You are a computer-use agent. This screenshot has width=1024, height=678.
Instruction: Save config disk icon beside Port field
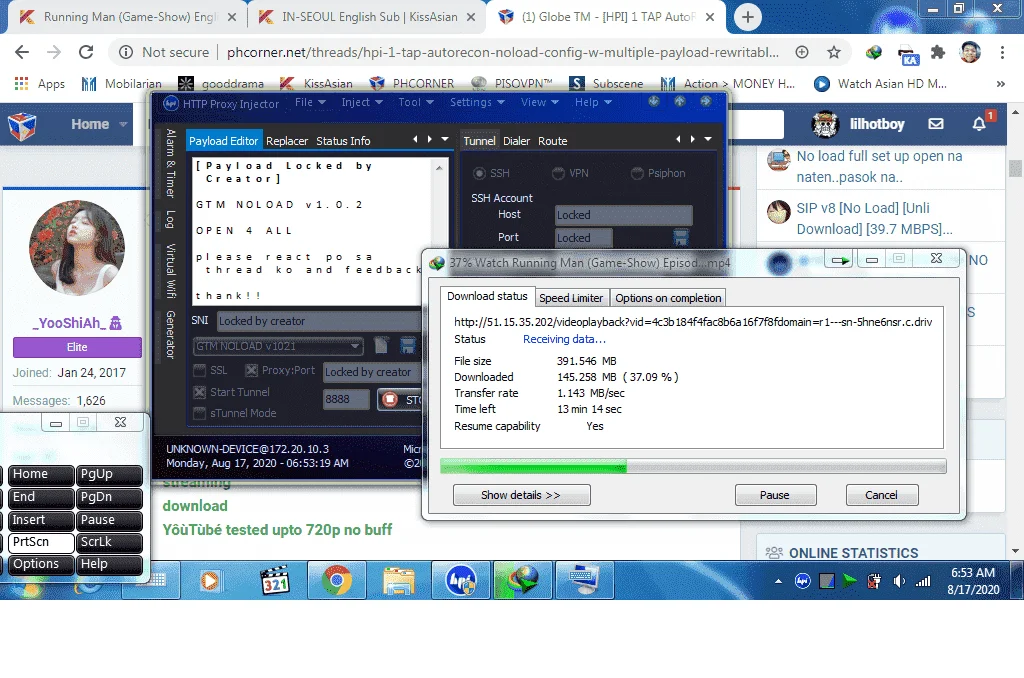(x=680, y=236)
